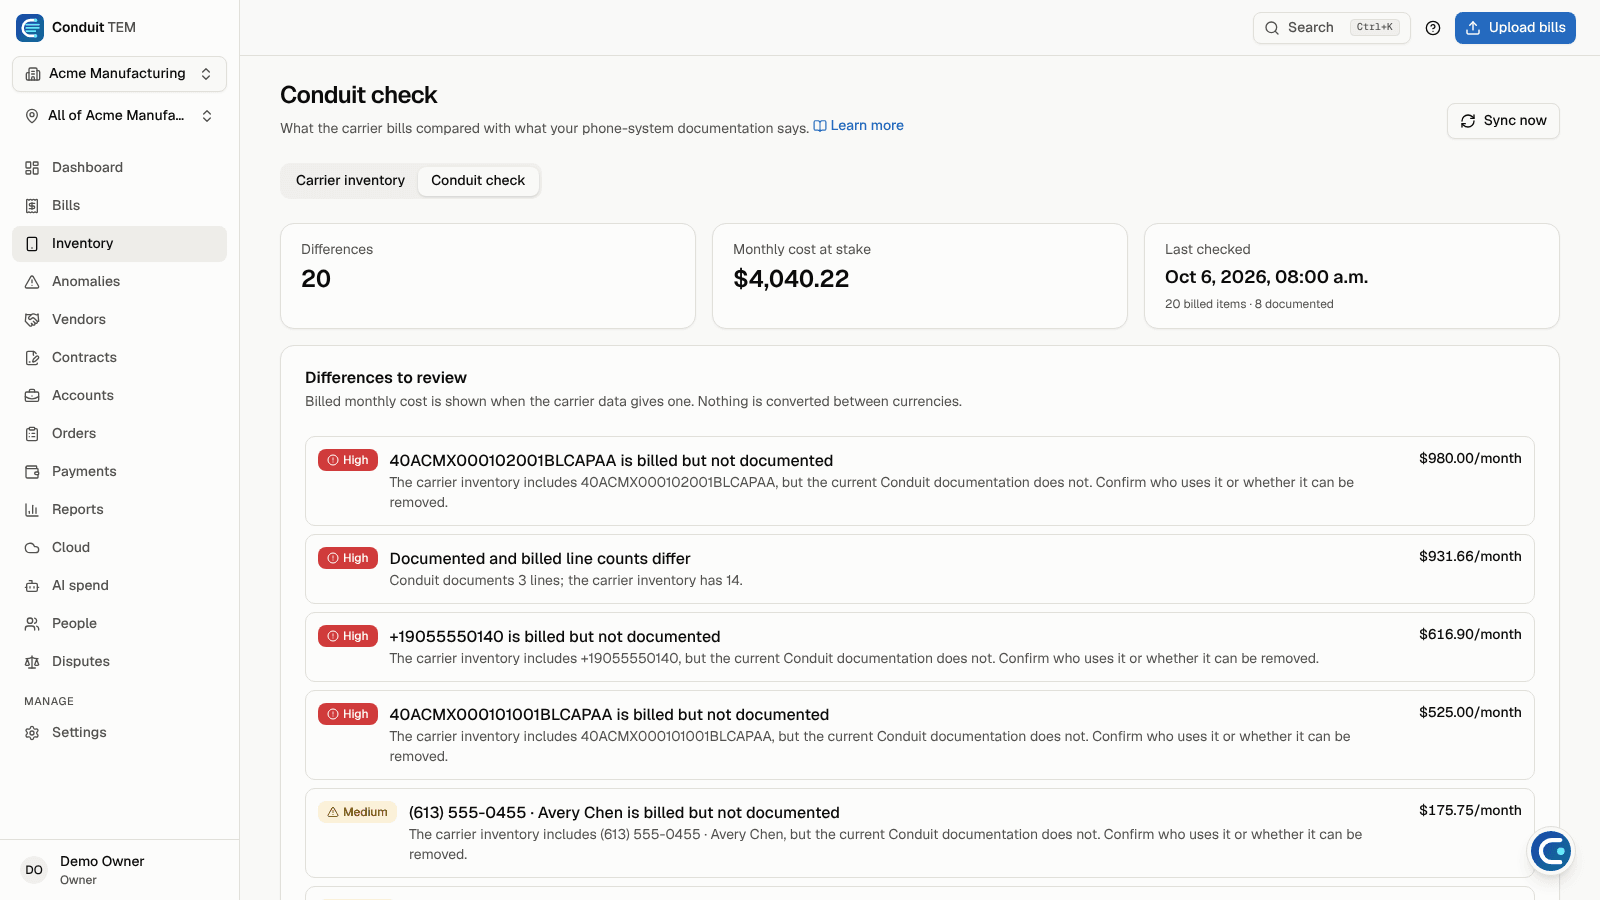1600x900 pixels.
Task: Open the (613) 555-0455 Avery Chen difference item
Action: click(920, 833)
